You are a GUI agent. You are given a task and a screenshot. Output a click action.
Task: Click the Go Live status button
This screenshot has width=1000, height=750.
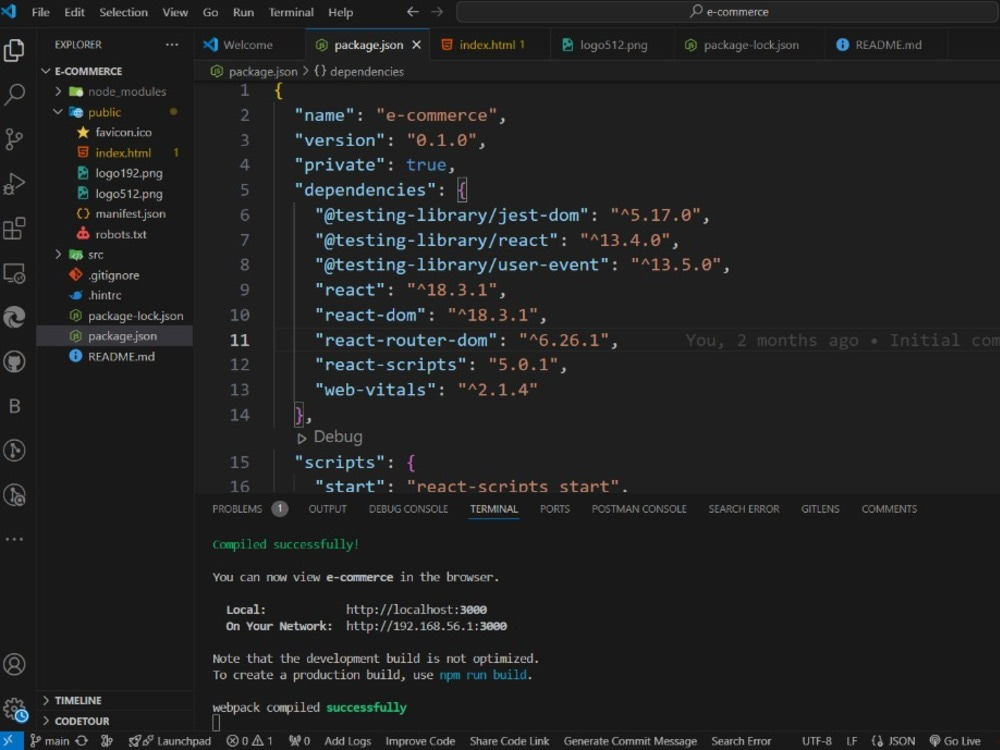(x=955, y=741)
